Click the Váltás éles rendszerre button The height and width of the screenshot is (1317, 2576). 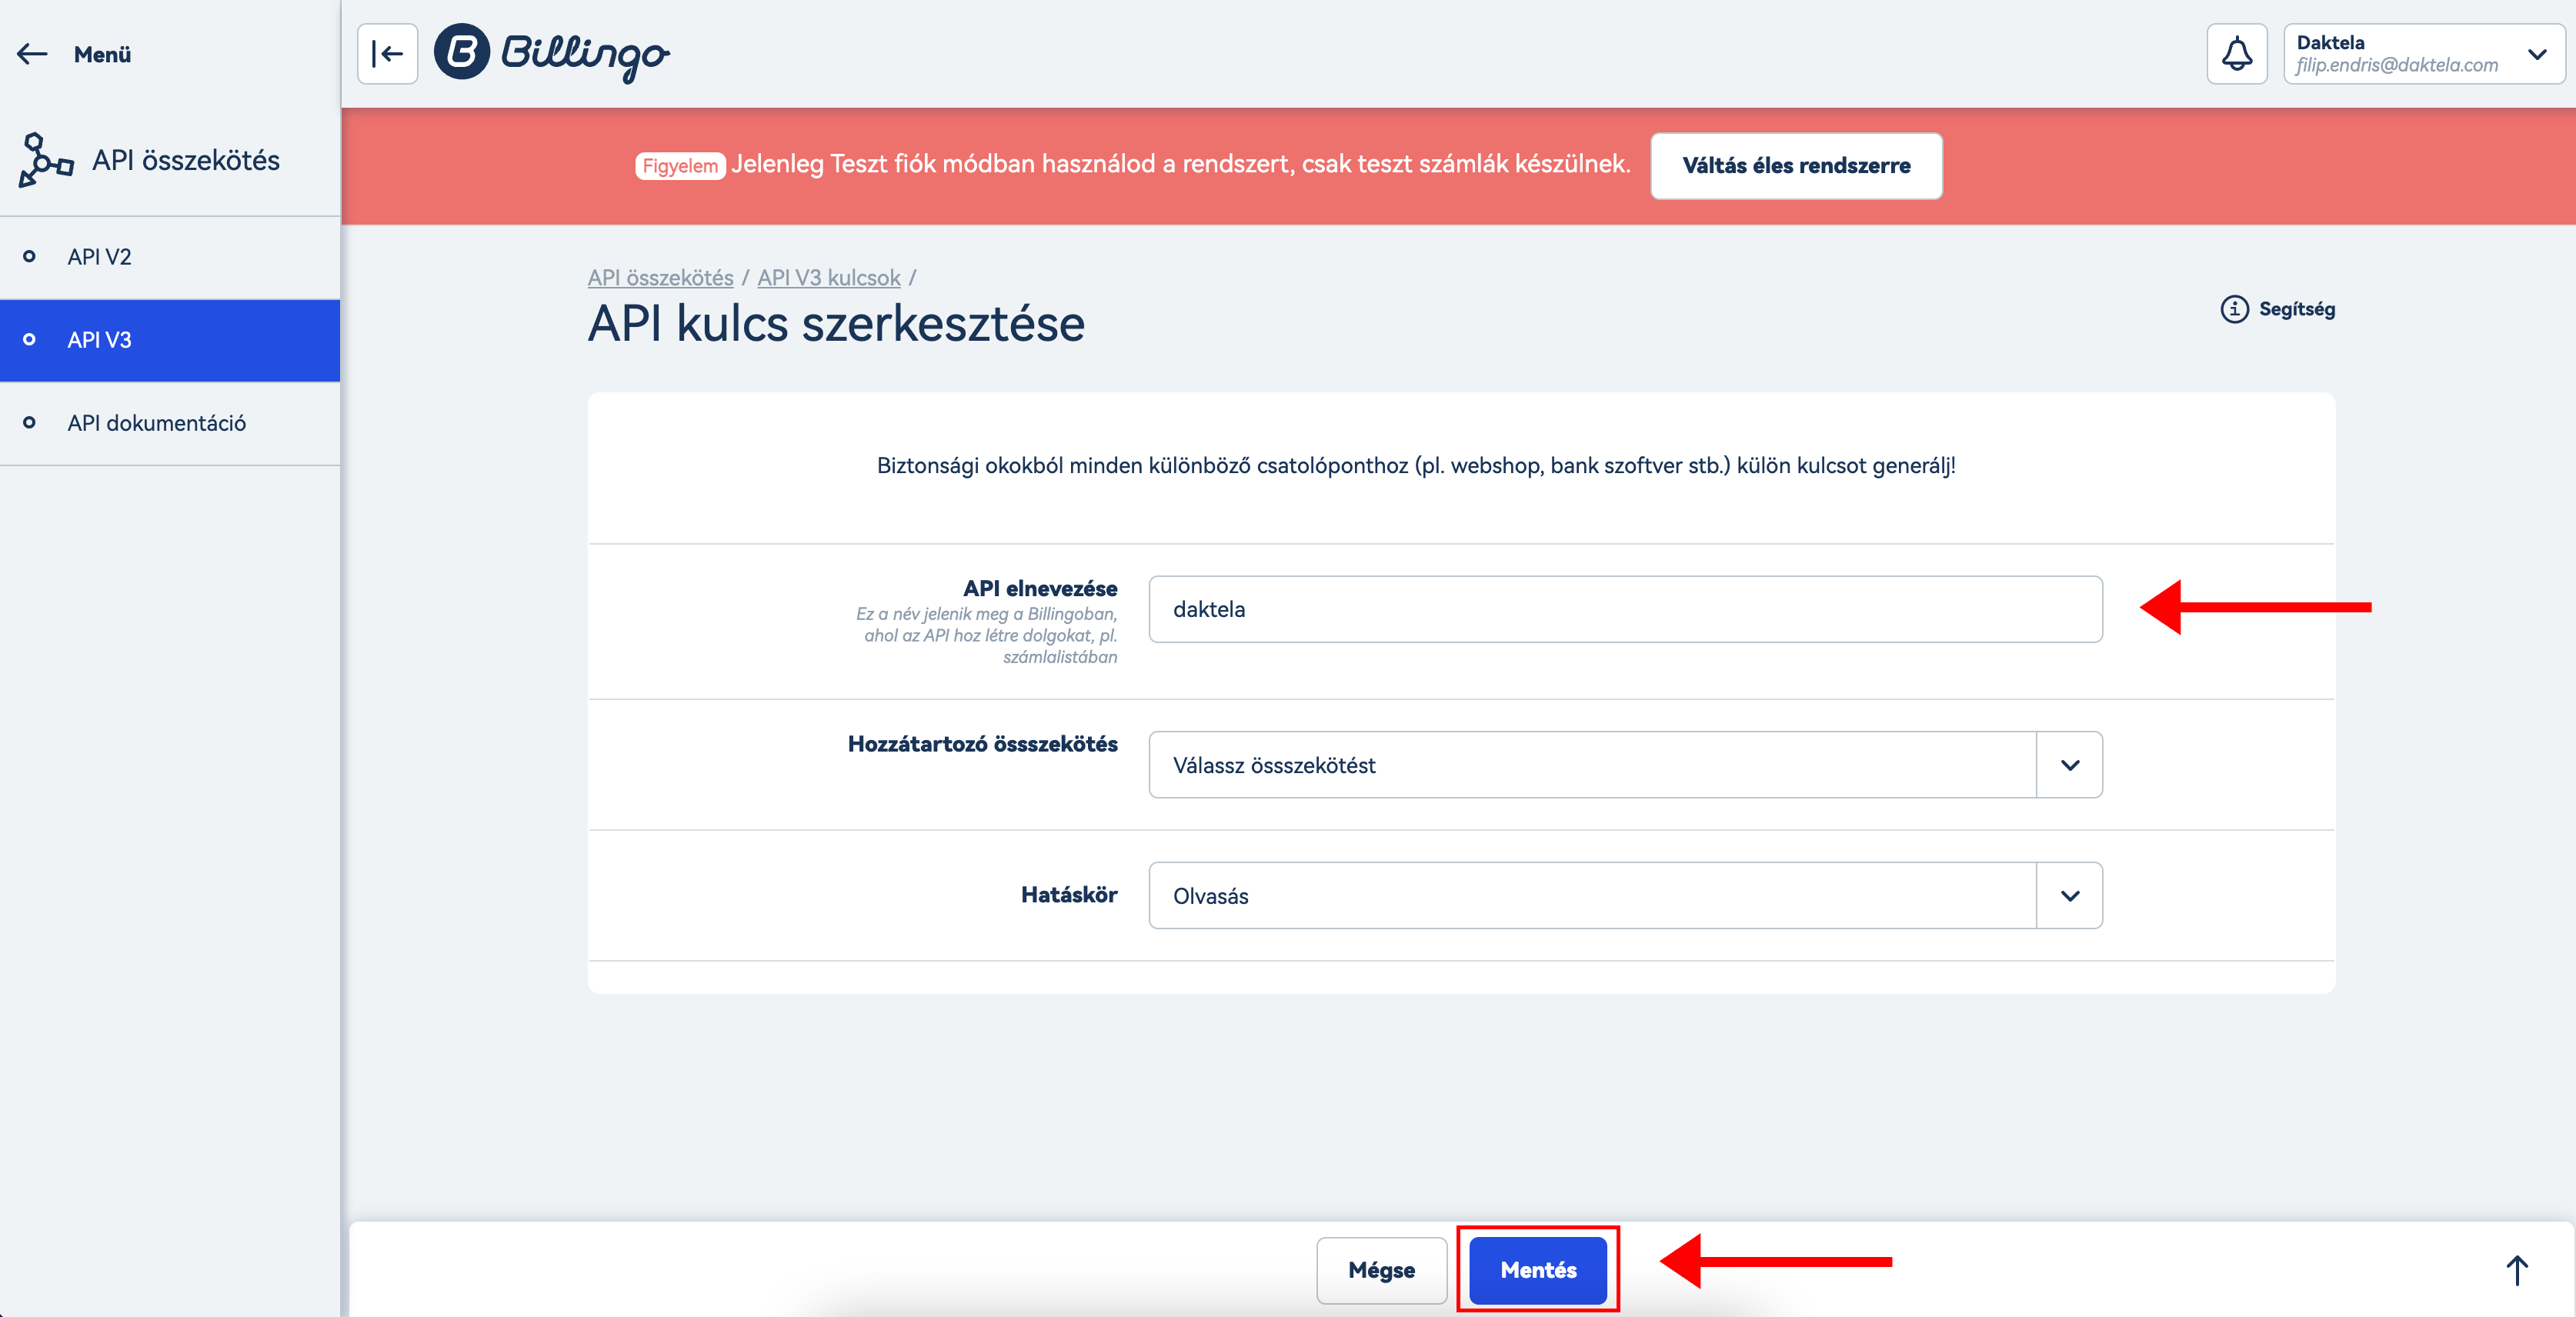point(1795,166)
